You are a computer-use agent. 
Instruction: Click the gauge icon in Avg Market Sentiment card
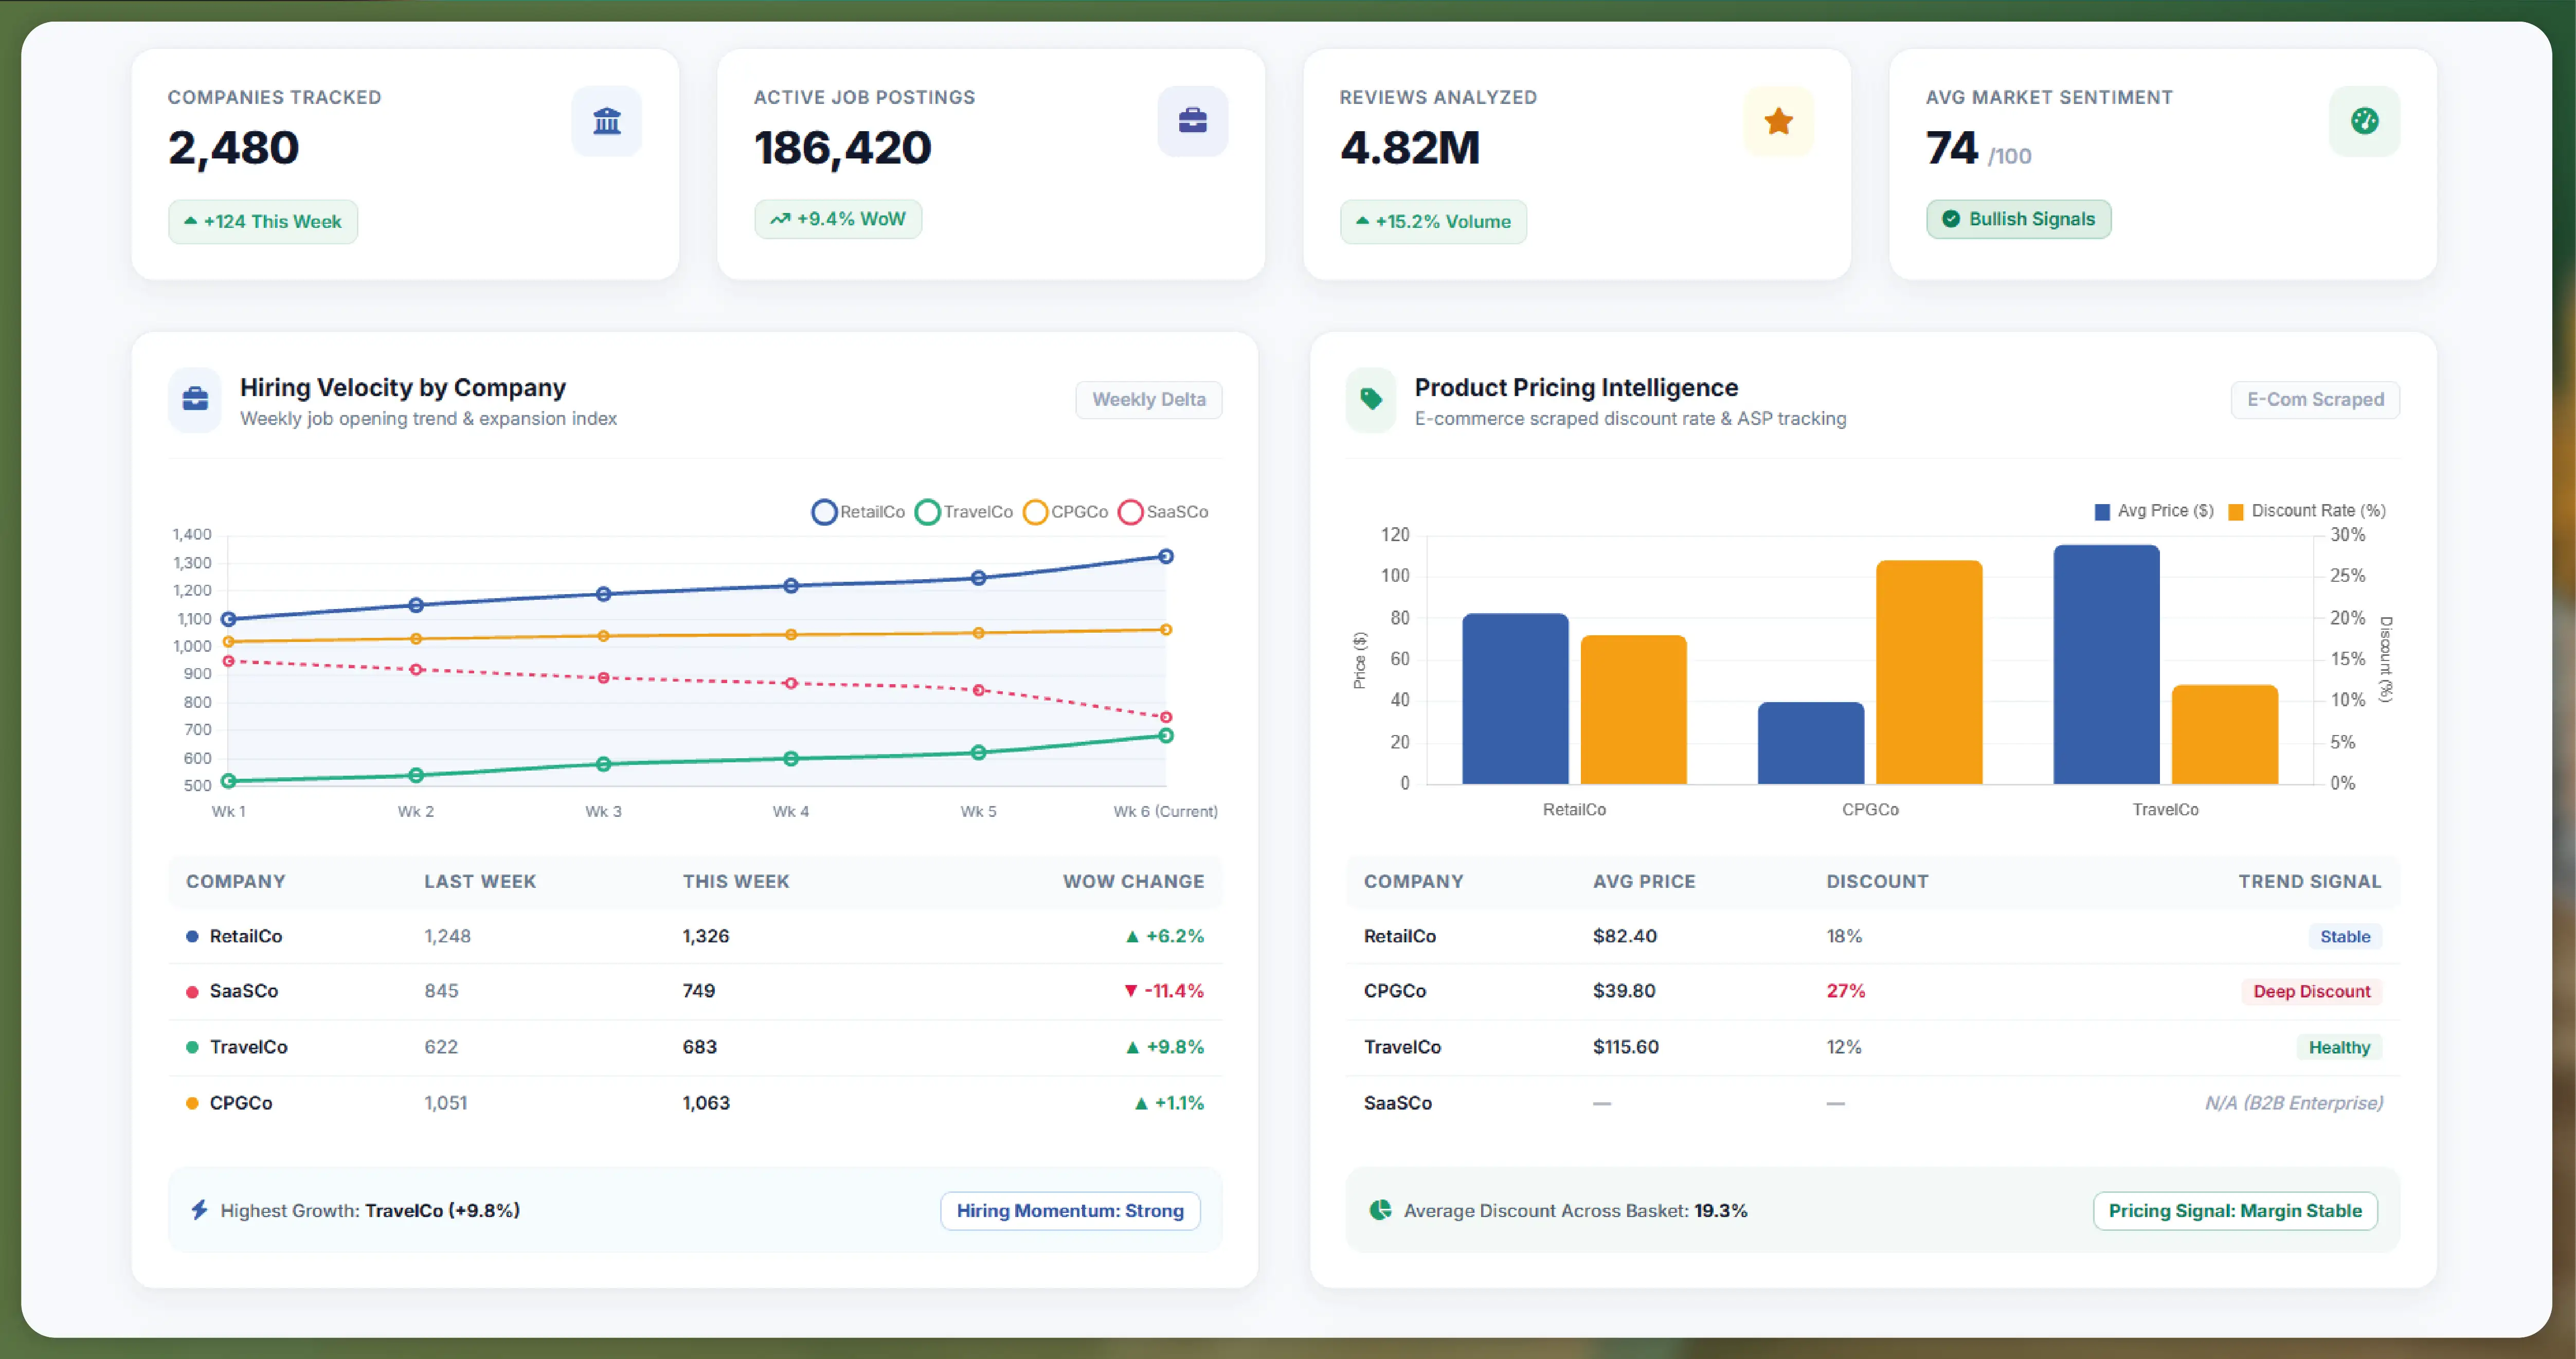pos(2364,121)
